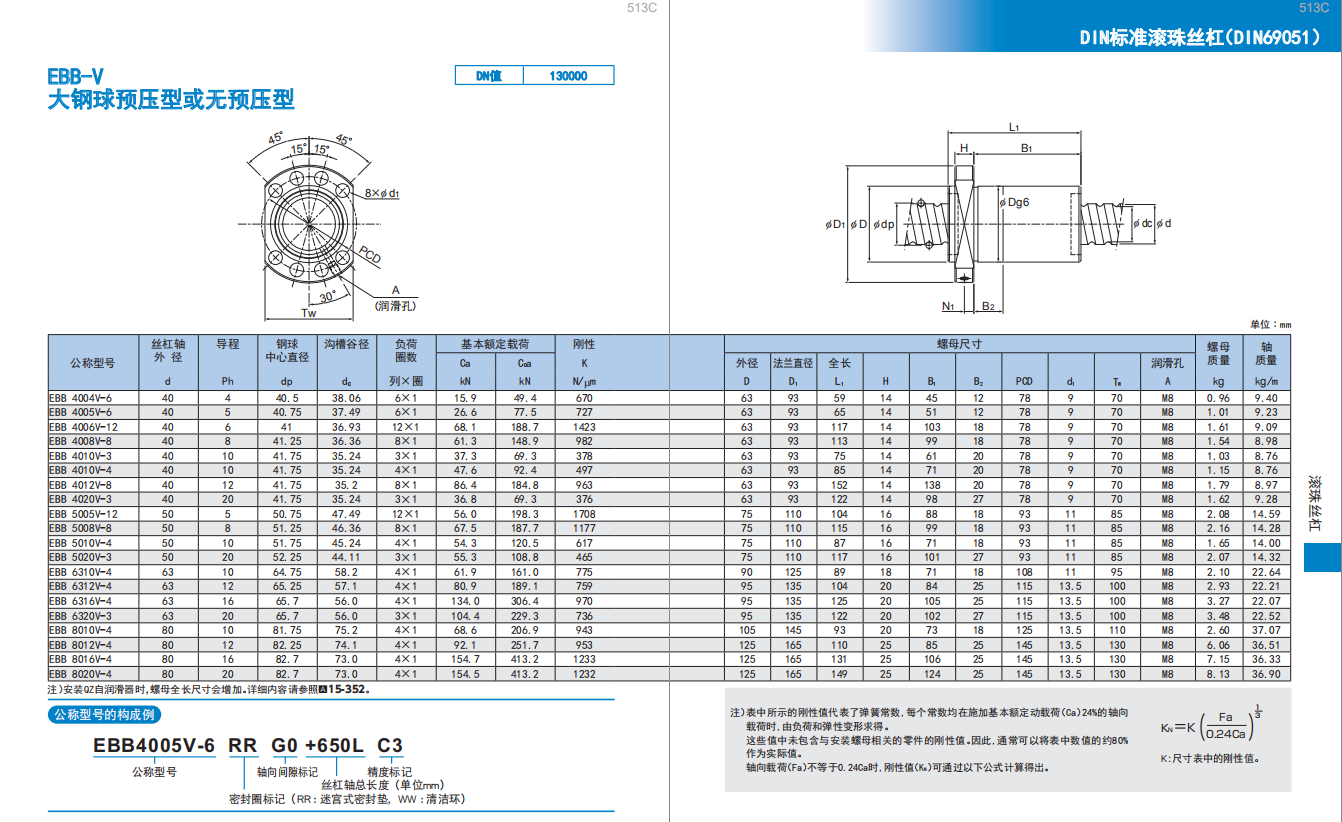
Task: Click static load value 306.4
Action: click(525, 601)
